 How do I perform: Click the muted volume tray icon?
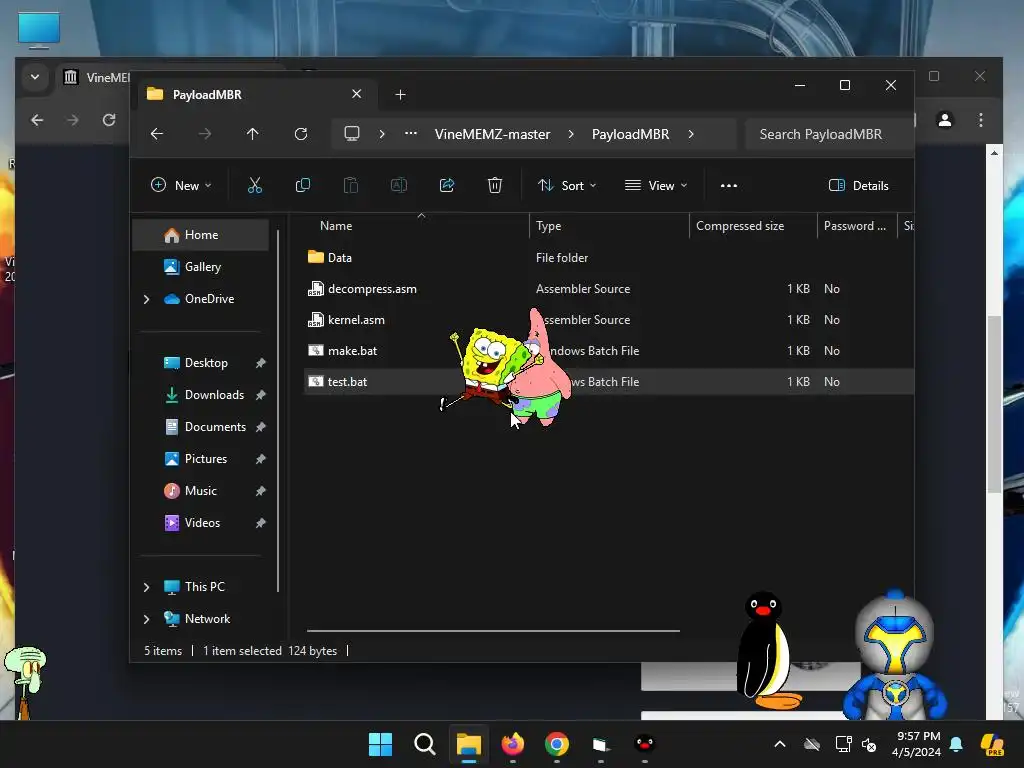click(x=869, y=744)
